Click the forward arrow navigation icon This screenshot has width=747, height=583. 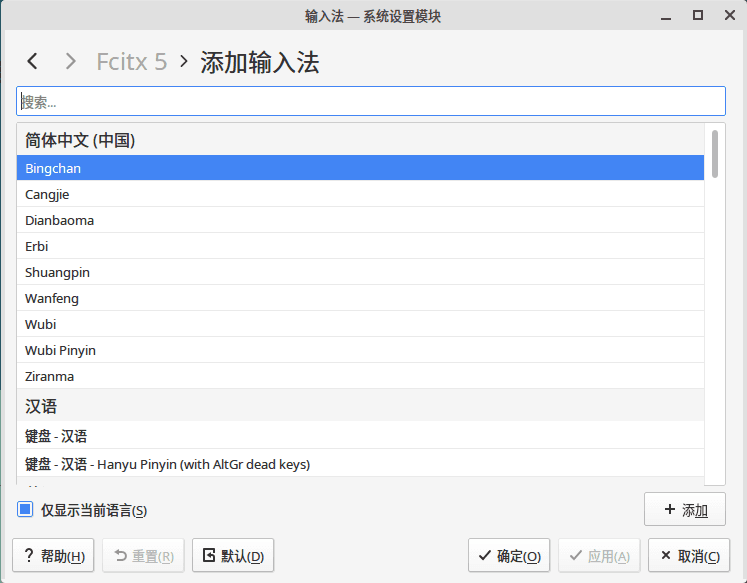coord(70,62)
